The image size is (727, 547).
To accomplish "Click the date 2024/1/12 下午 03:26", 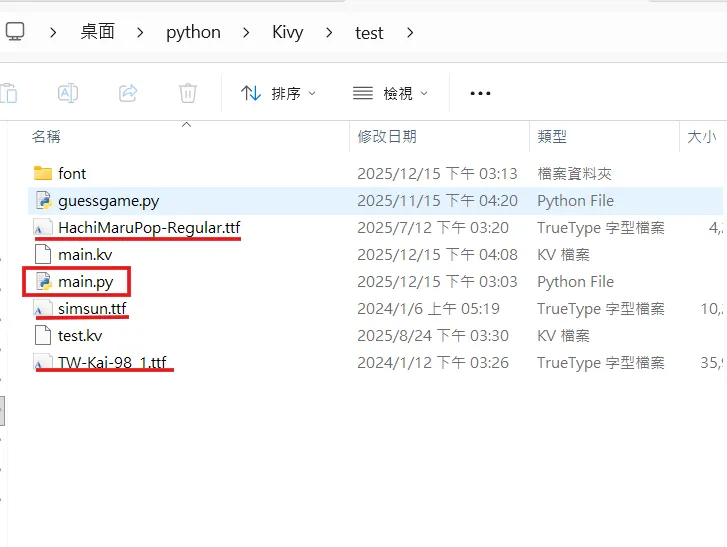I will pos(433,363).
